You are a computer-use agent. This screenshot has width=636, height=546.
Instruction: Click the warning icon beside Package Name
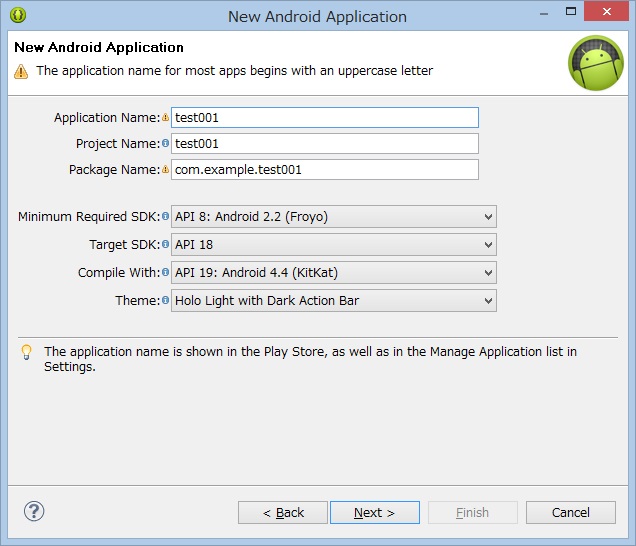(165, 169)
